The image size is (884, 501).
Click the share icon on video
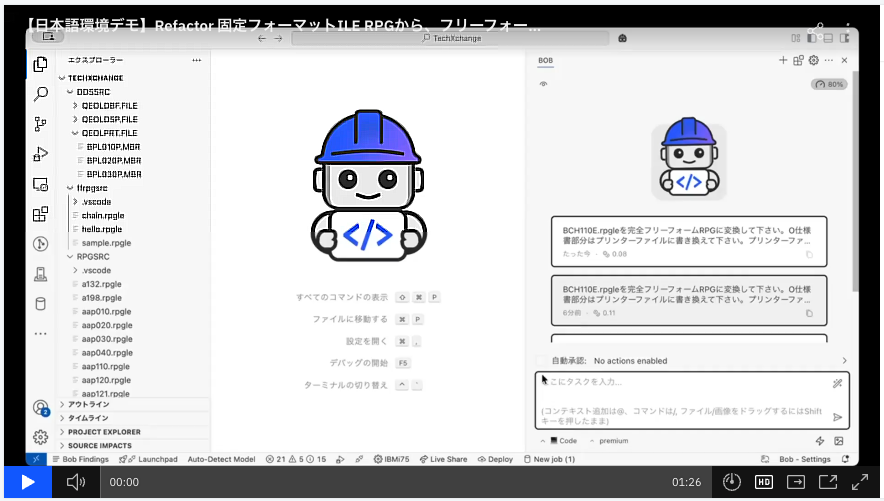tap(816, 30)
